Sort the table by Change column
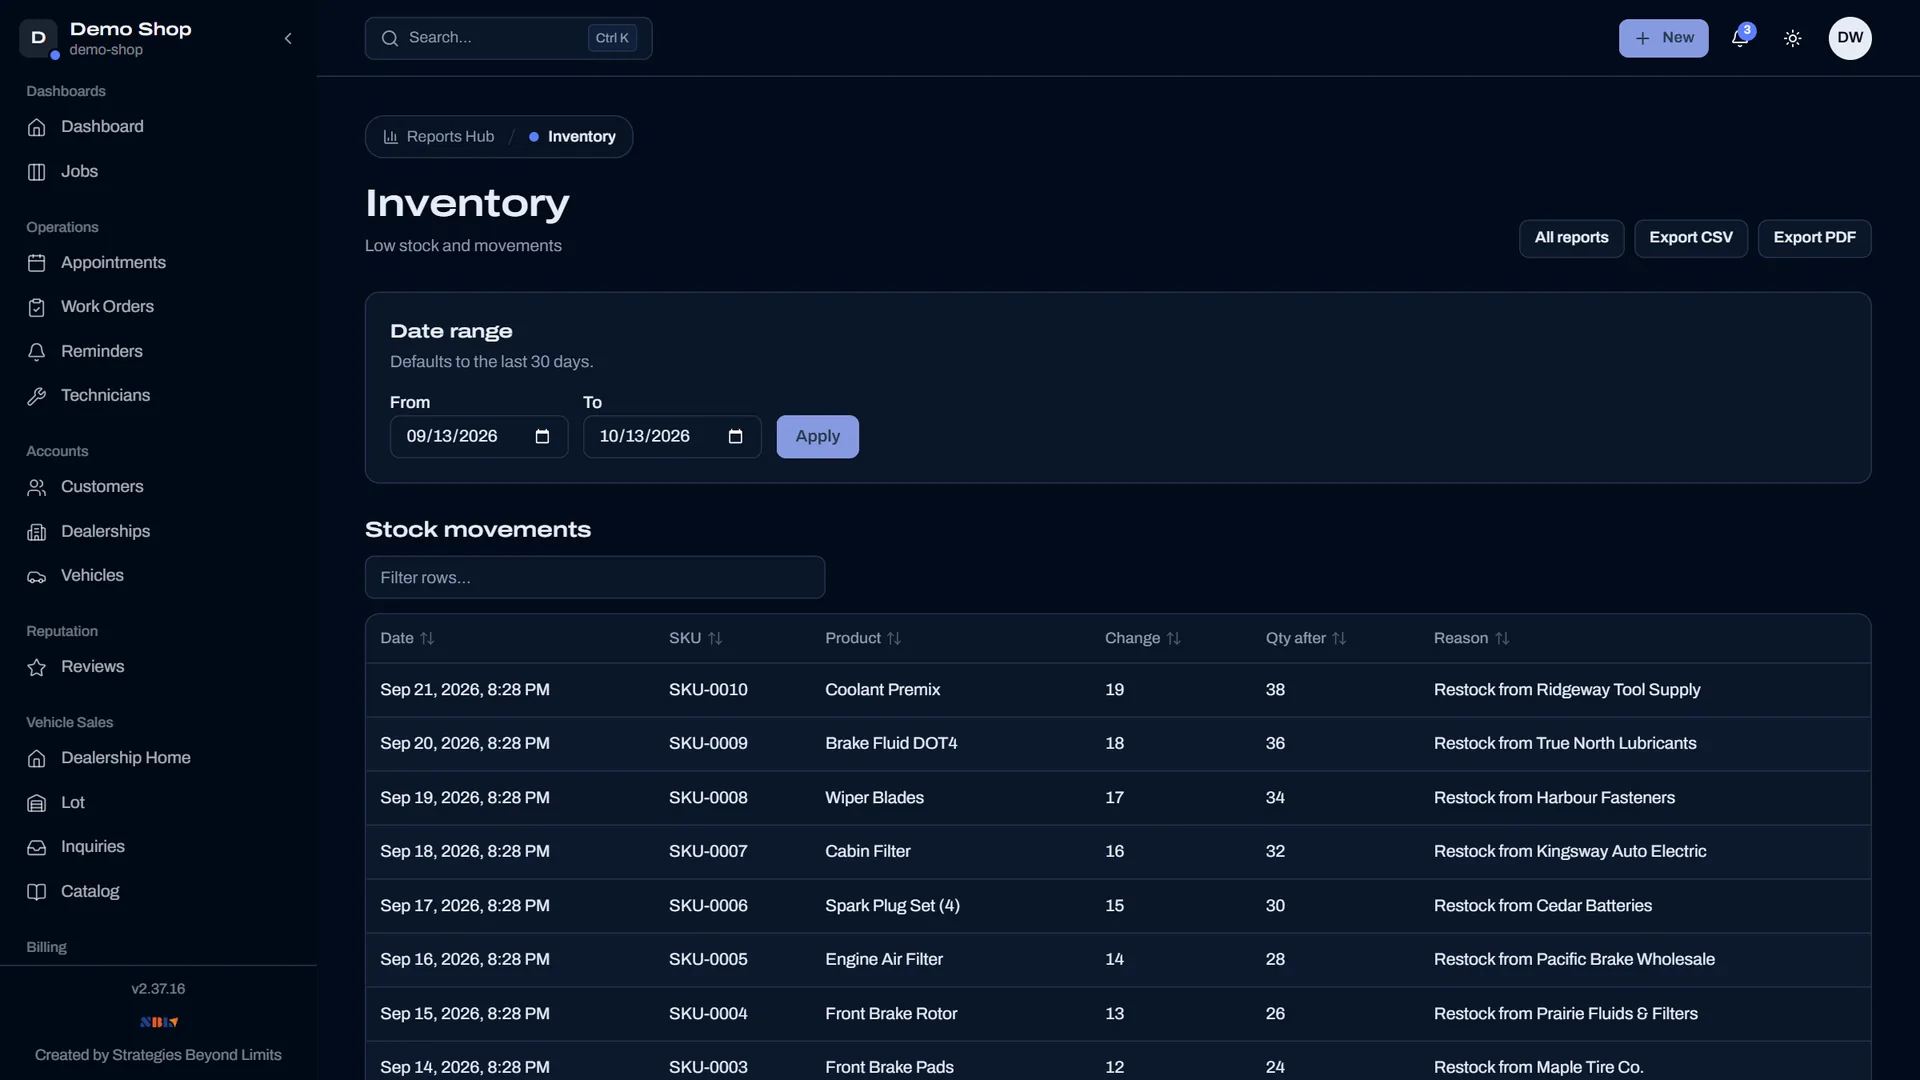This screenshot has height=1080, width=1920. (1143, 638)
